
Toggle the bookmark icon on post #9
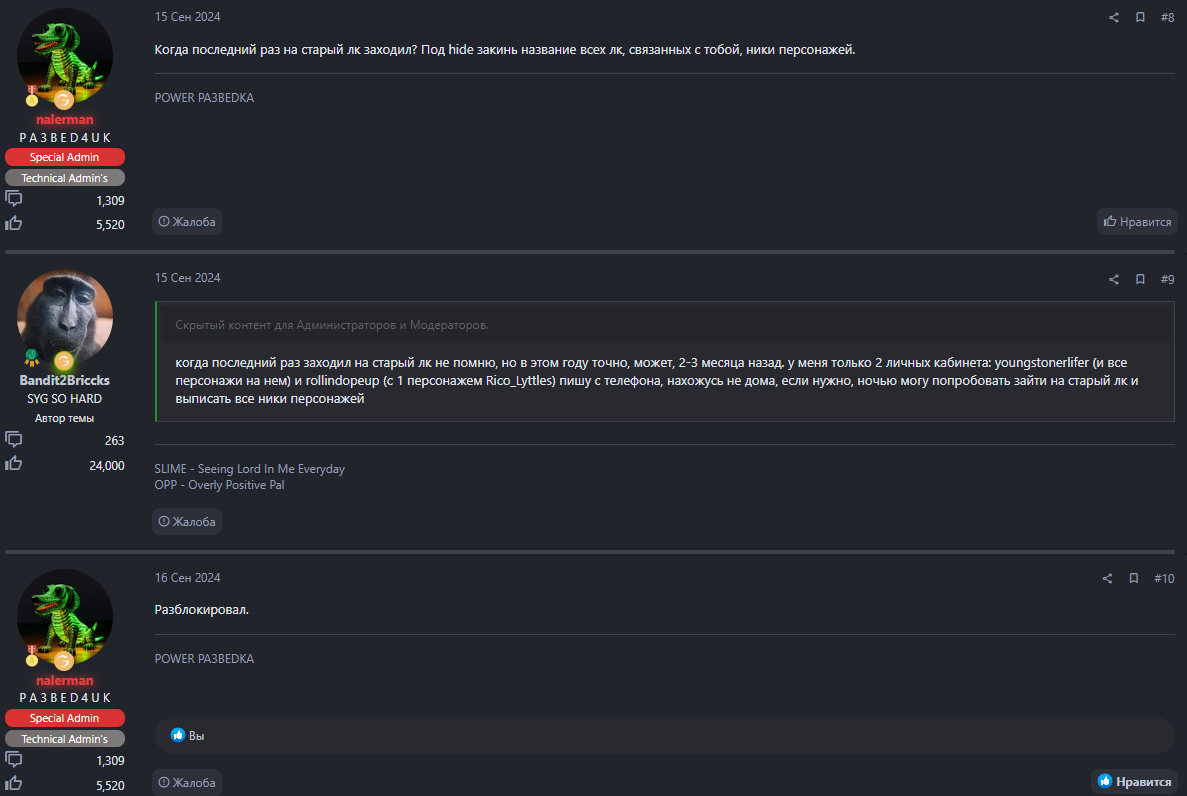(x=1140, y=280)
